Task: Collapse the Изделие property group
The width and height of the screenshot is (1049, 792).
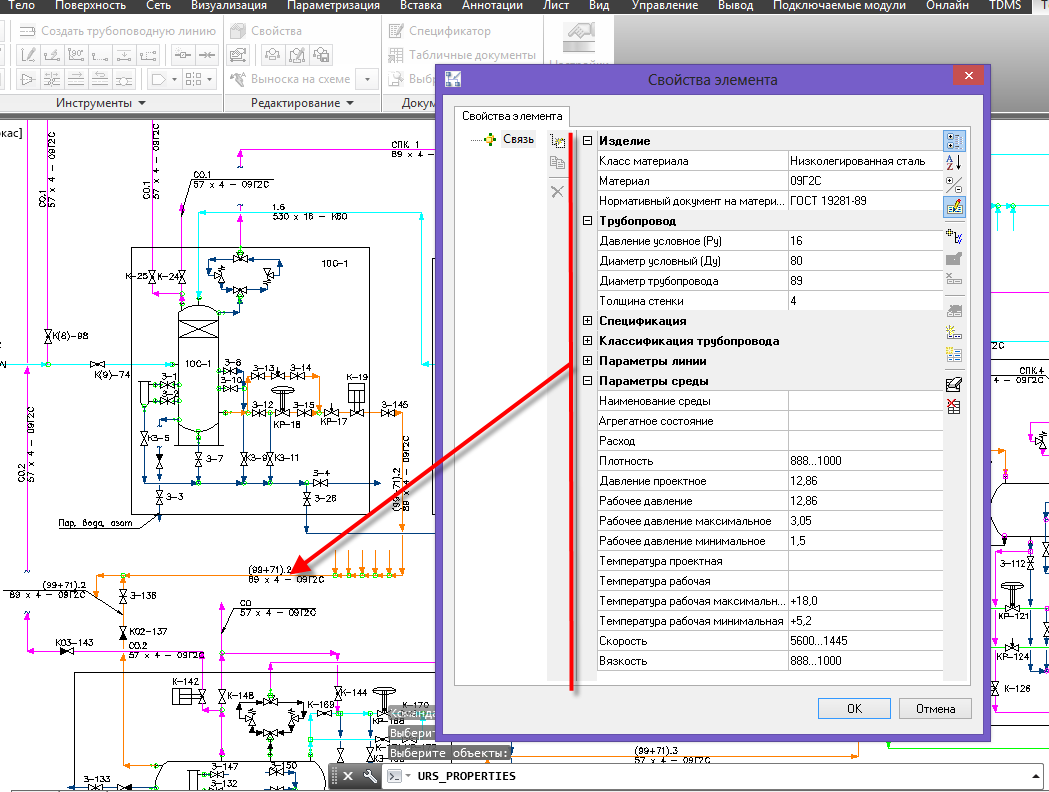Action: click(587, 140)
